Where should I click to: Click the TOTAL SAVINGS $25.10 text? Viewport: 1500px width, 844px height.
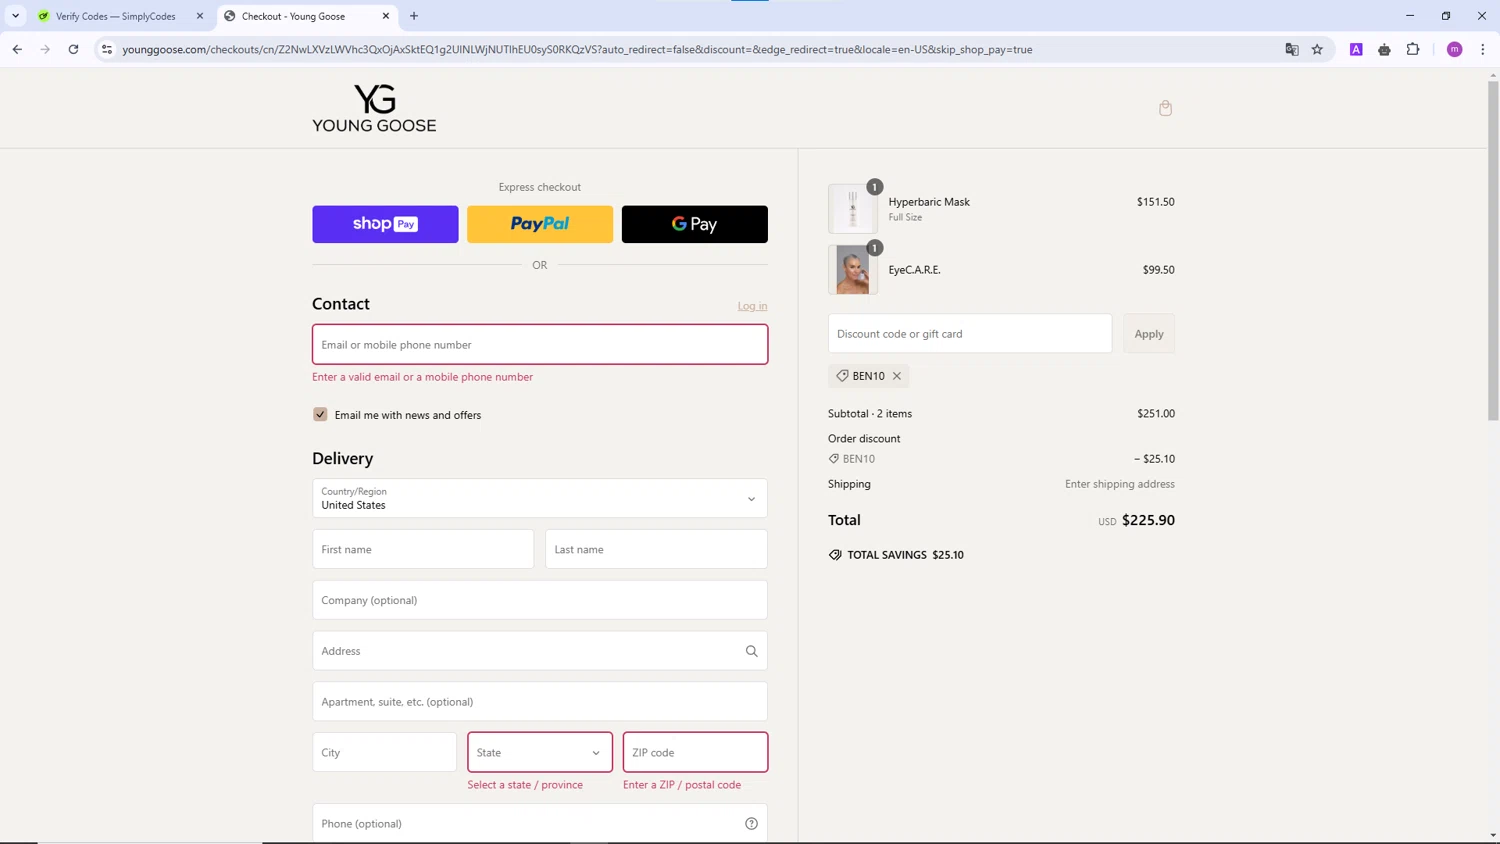[905, 555]
